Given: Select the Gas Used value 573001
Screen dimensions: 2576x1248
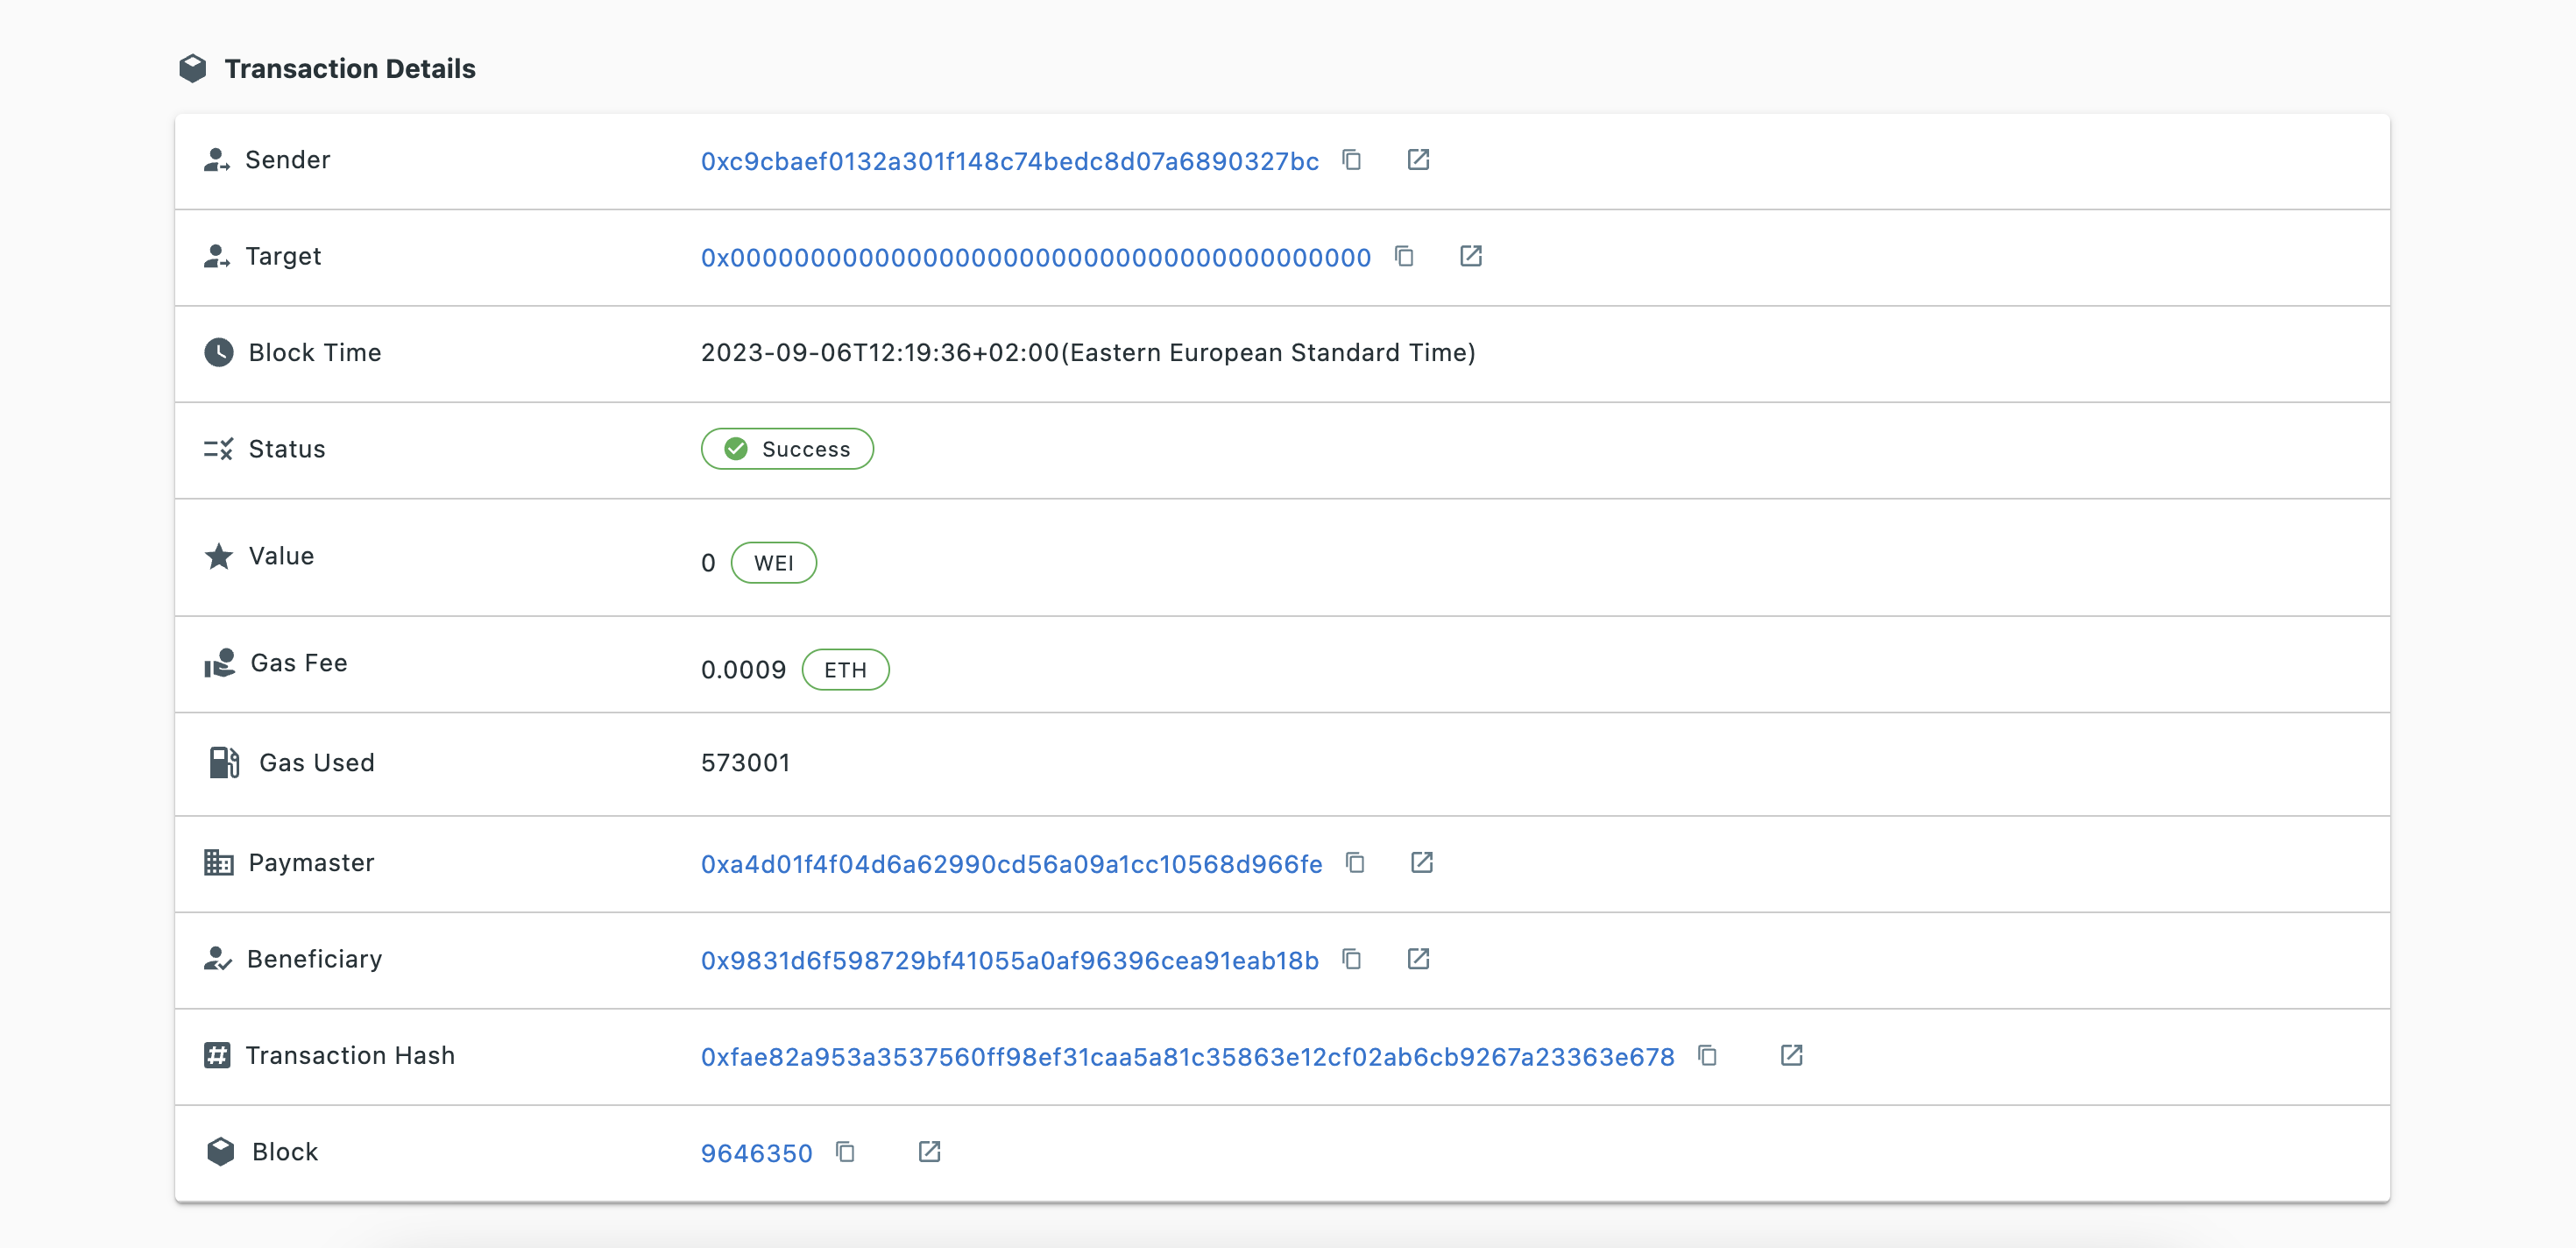Looking at the screenshot, I should 745,763.
